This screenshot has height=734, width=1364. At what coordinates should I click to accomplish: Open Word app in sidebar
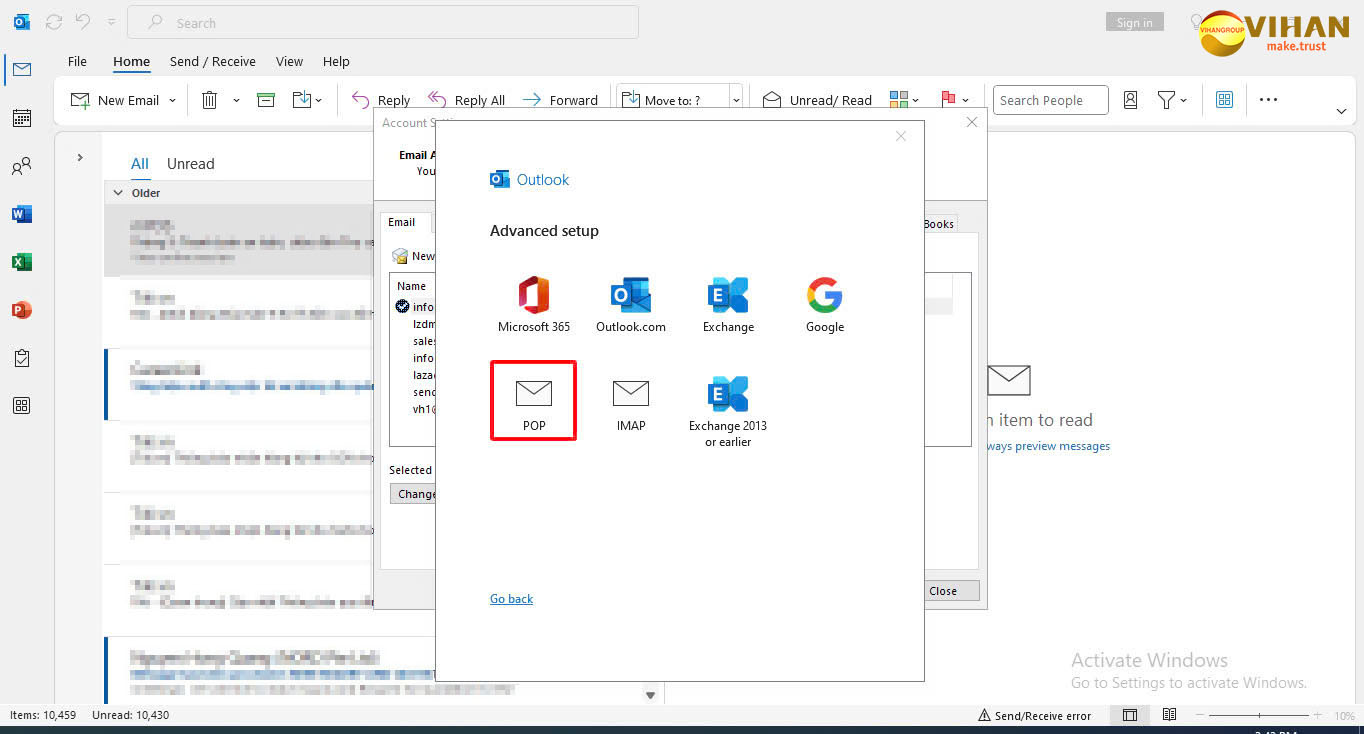click(21, 214)
